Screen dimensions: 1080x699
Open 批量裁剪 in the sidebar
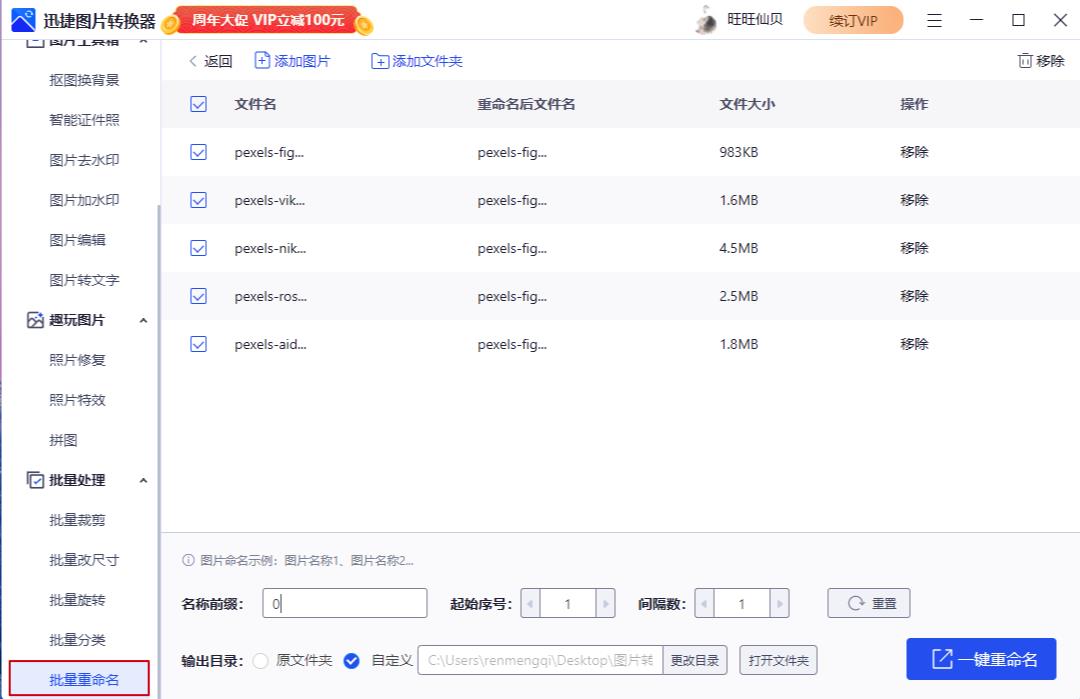(x=77, y=520)
